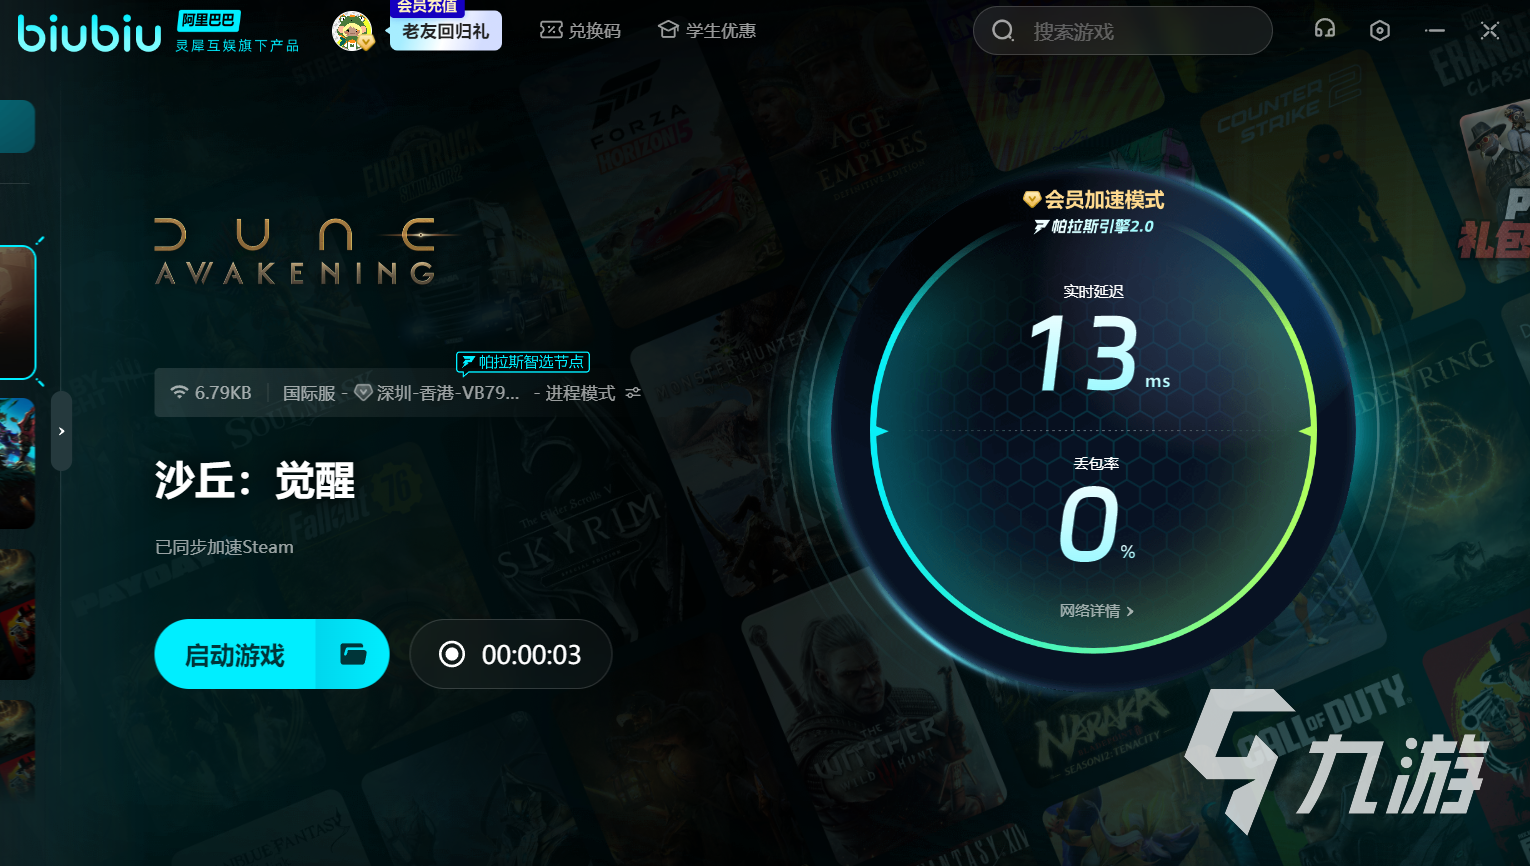Image resolution: width=1530 pixels, height=866 pixels.
Task: Click the 已同步加速Steam text
Action: [225, 547]
